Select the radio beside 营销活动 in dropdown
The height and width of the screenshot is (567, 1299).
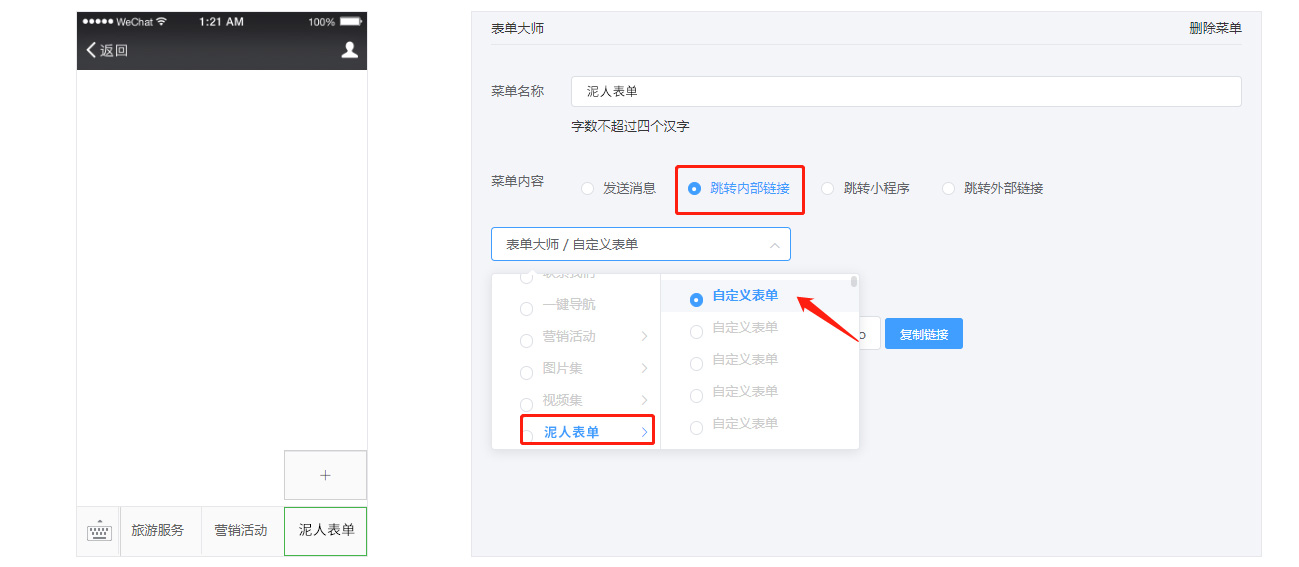[x=526, y=340]
